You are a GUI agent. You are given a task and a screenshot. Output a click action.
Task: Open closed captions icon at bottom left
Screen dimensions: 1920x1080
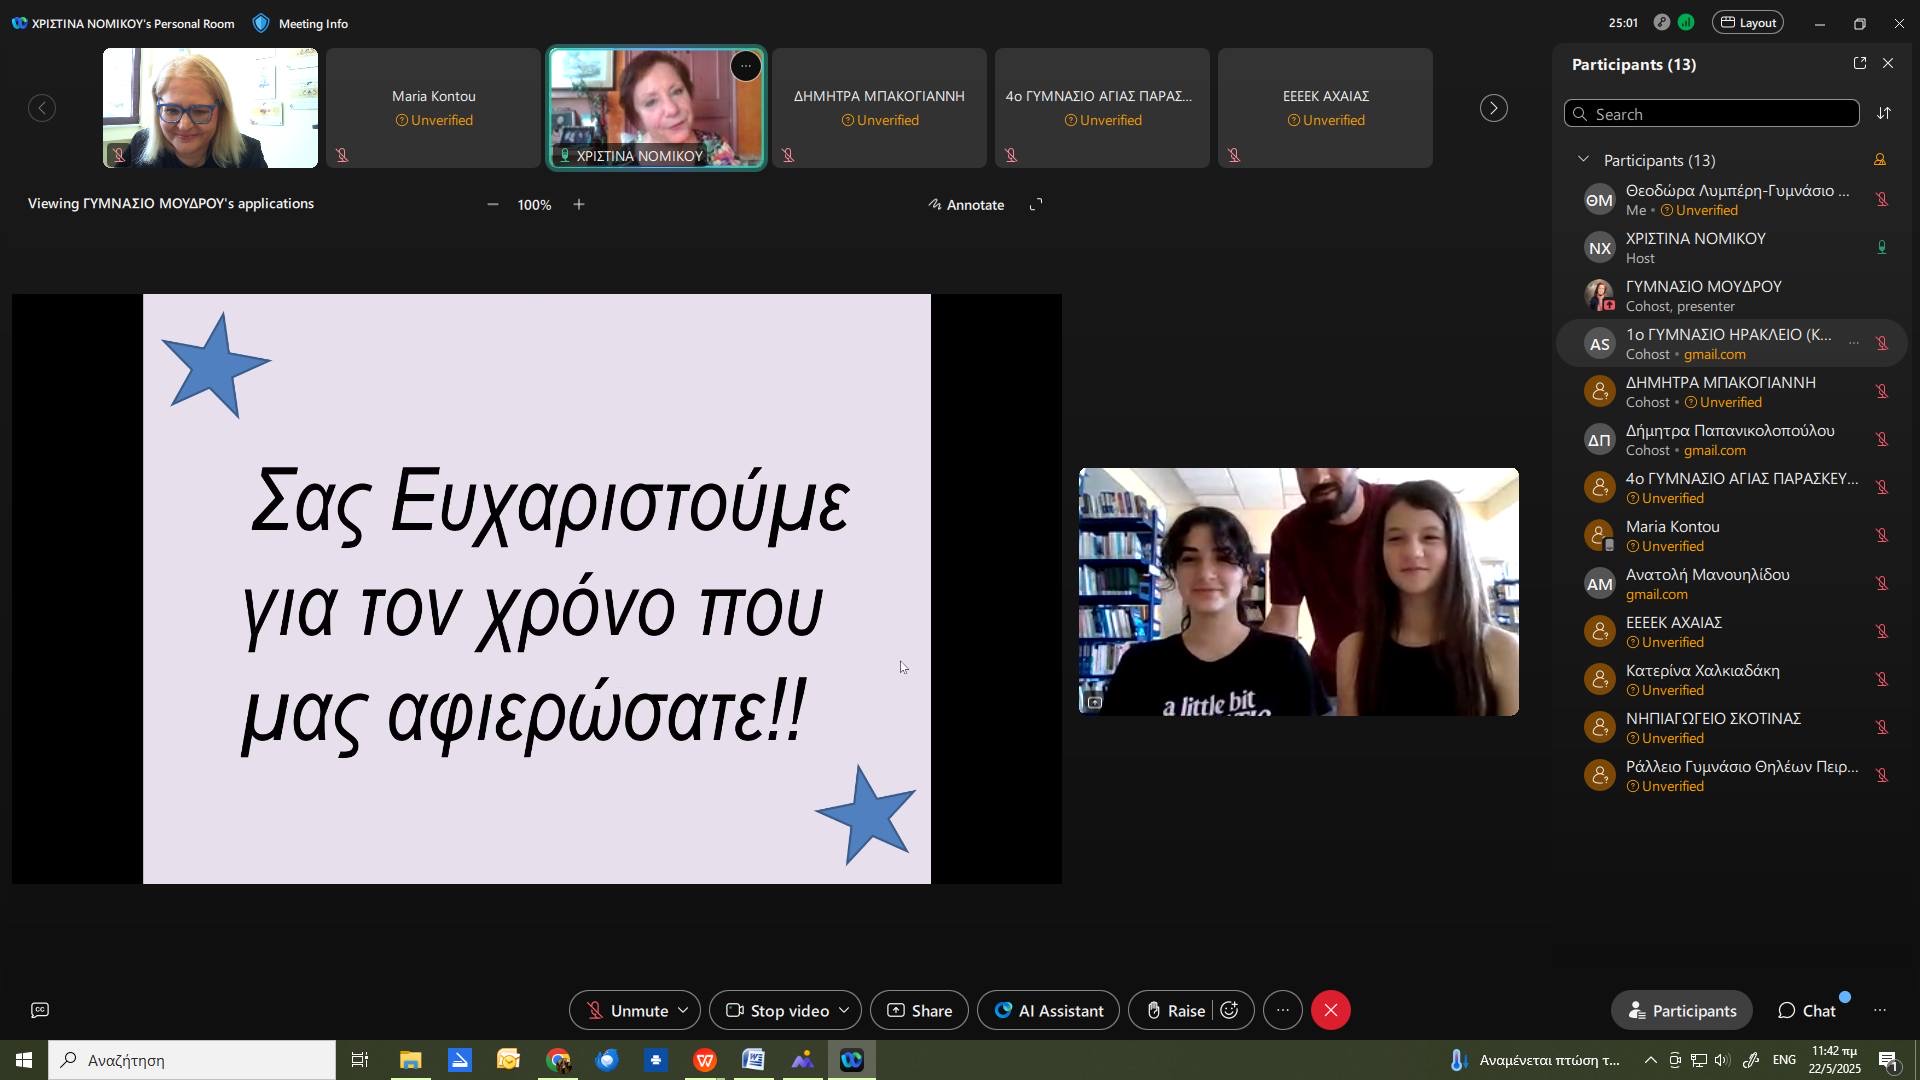(x=40, y=1011)
